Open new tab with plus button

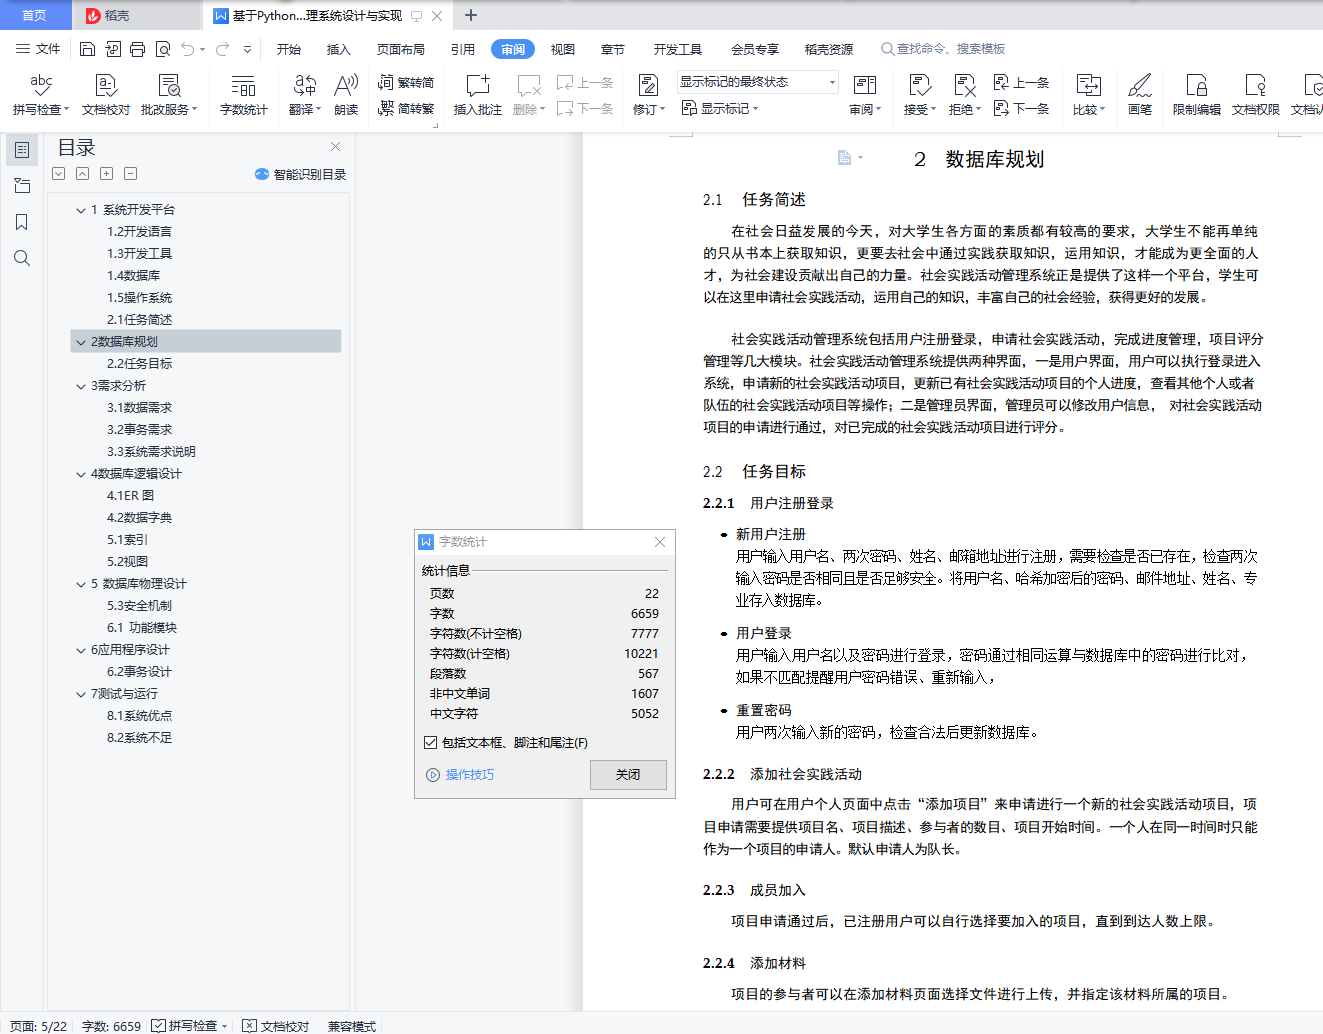[471, 15]
